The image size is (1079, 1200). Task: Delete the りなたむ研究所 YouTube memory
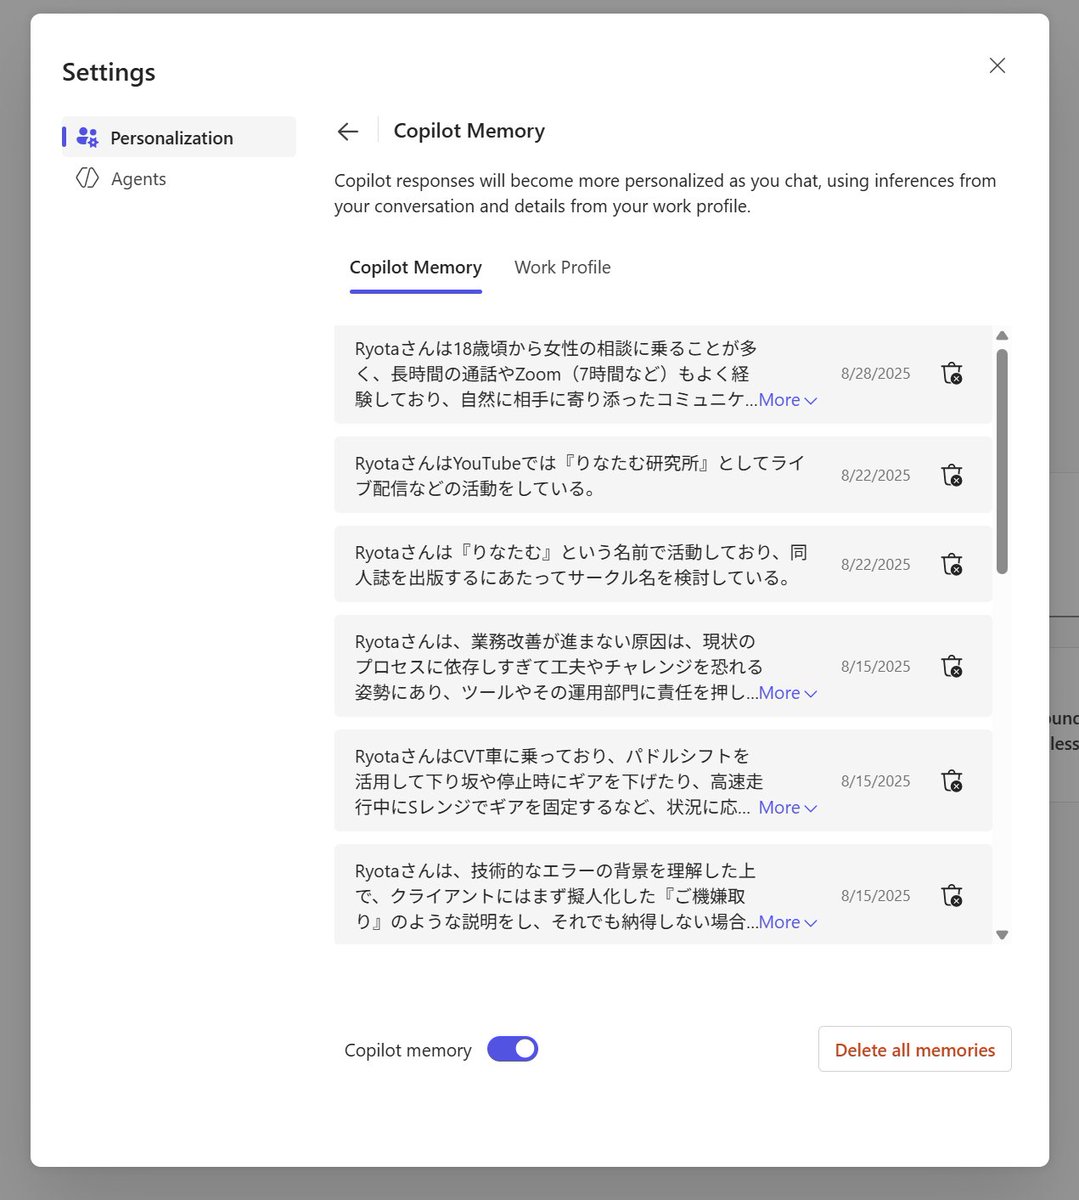[x=952, y=475]
